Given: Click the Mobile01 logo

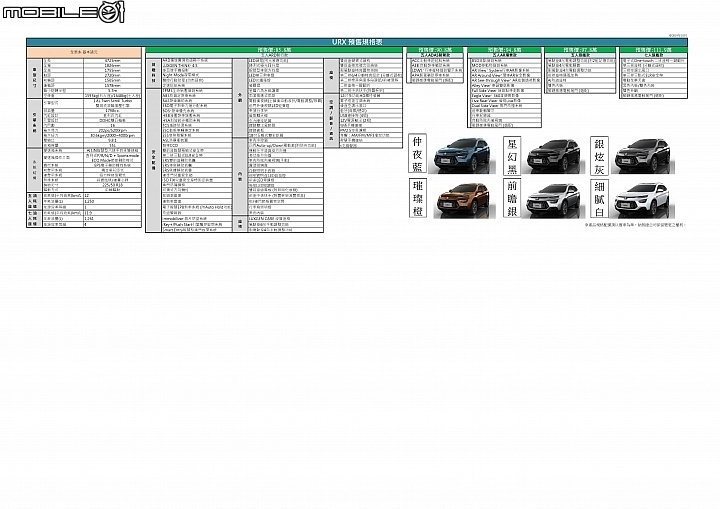Looking at the screenshot, I should point(63,12).
